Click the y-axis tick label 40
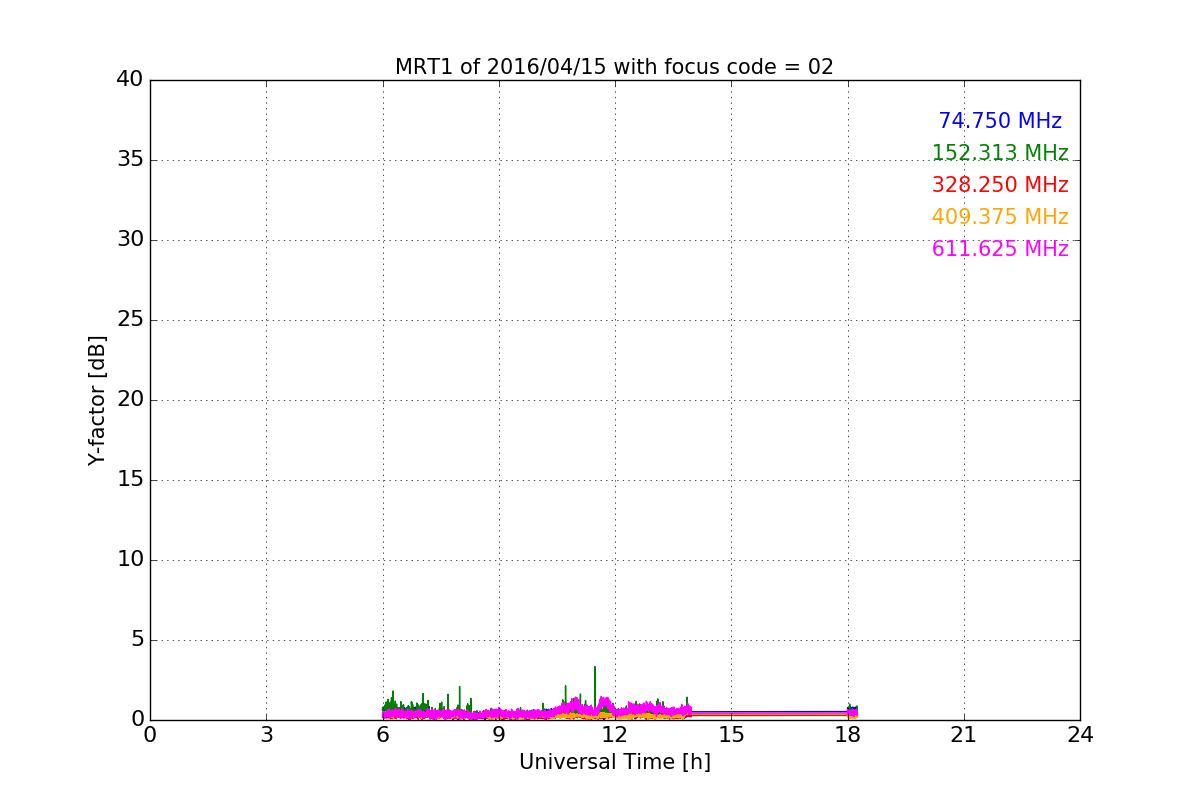This screenshot has width=1200, height=800. 130,80
